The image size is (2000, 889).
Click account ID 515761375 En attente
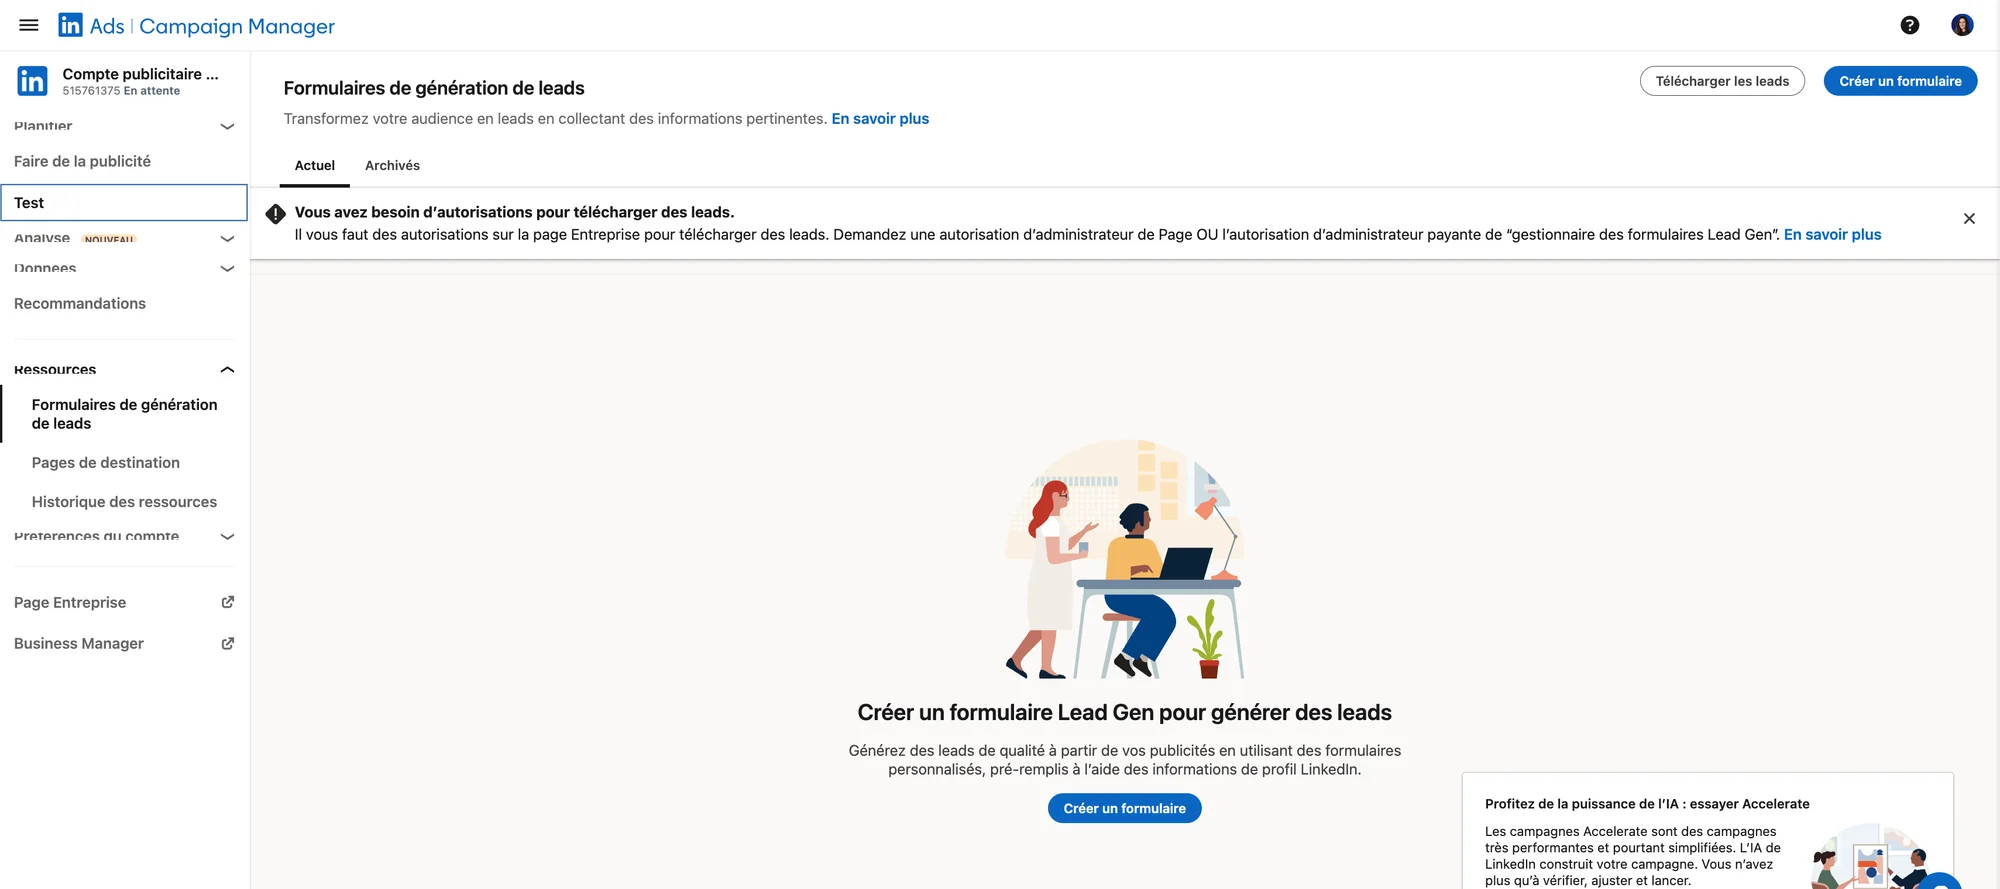click(121, 91)
